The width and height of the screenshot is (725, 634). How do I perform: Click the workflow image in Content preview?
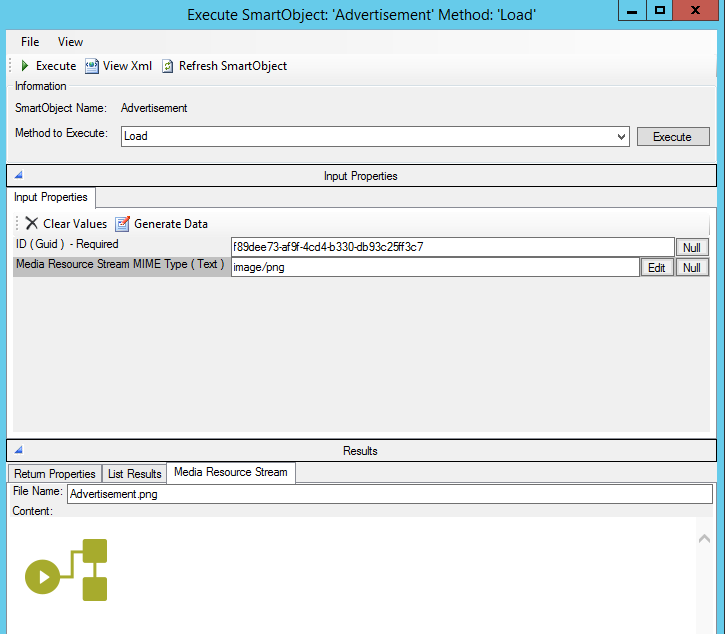pyautogui.click(x=66, y=570)
